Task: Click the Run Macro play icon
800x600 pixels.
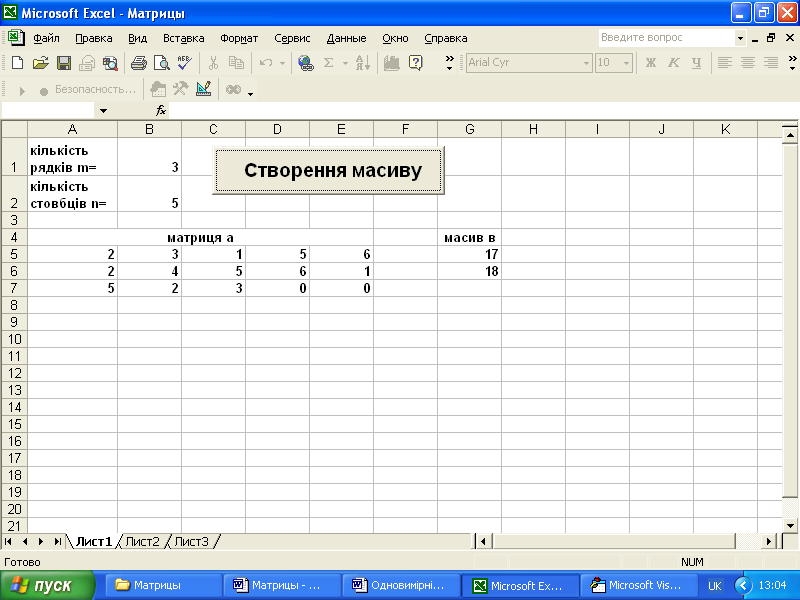Action: (x=22, y=91)
